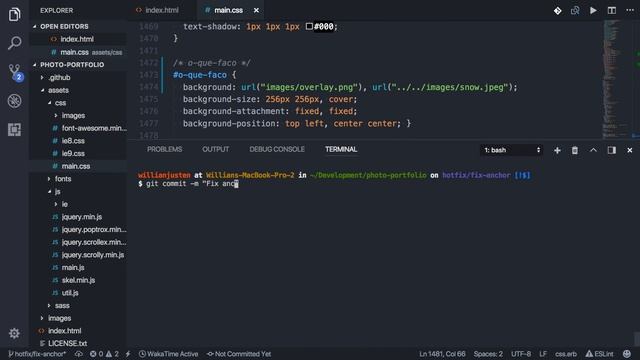This screenshot has height=360, width=640.
Task: Open font-awesome.min.css file
Action: [94, 128]
